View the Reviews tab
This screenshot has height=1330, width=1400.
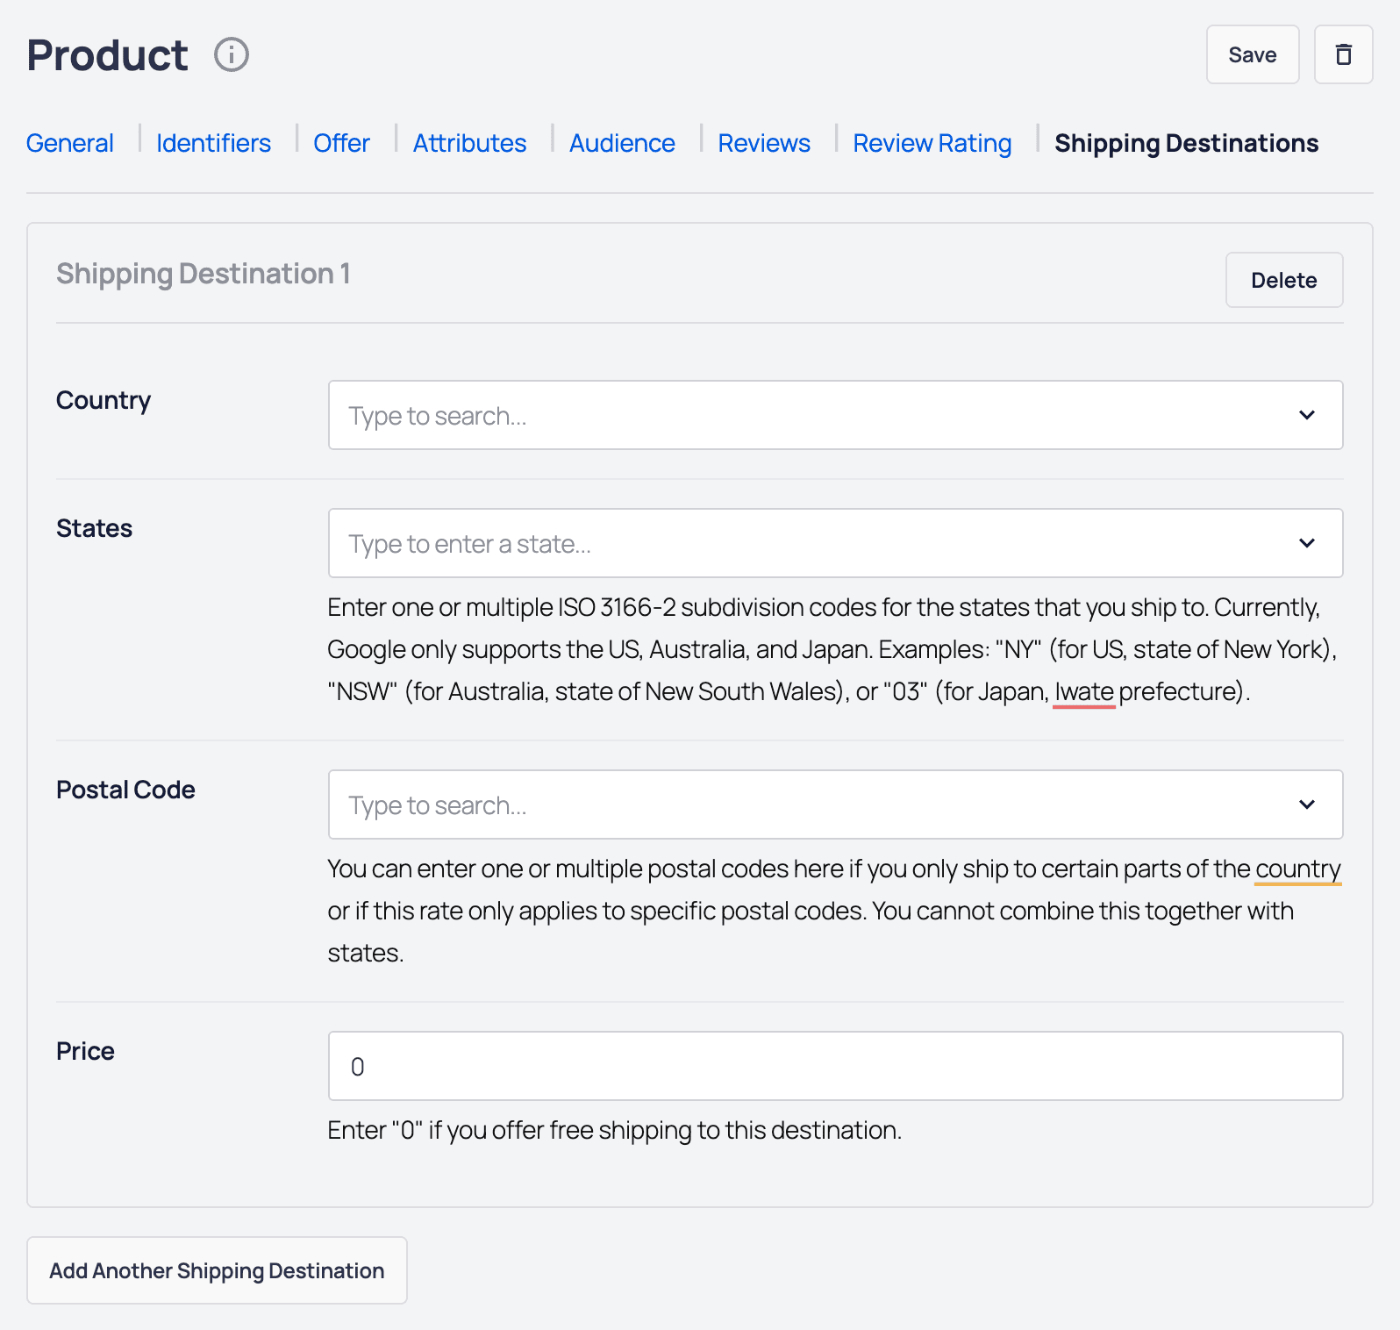[x=763, y=143]
